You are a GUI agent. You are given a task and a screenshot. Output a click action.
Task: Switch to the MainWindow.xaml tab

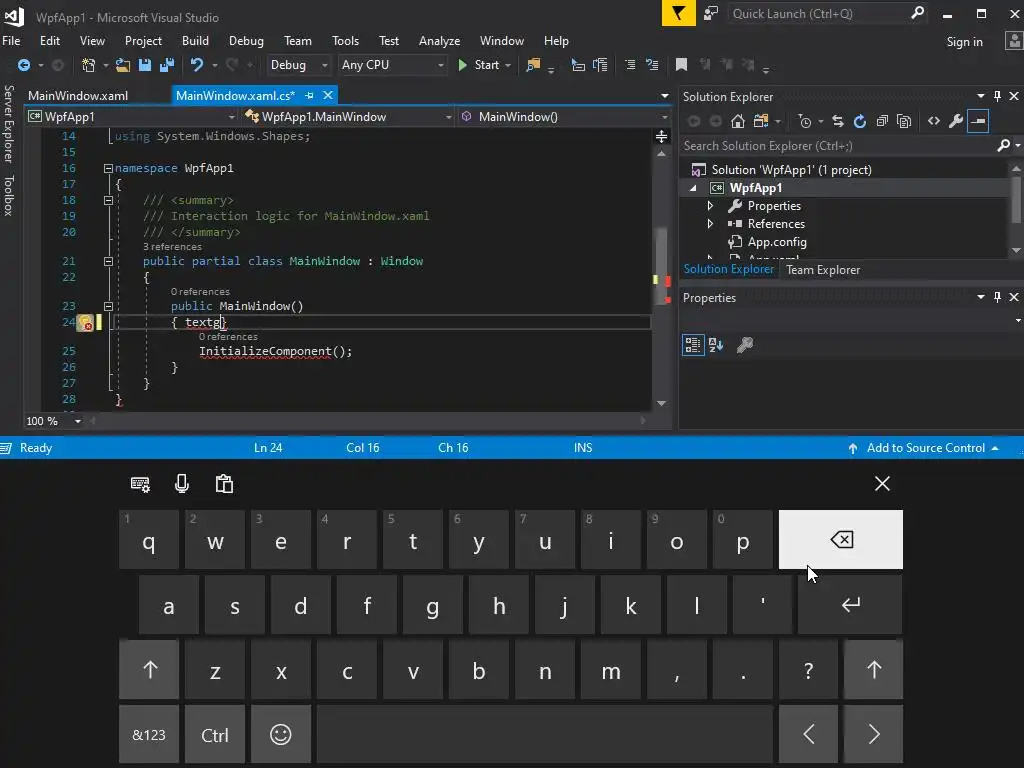78,95
